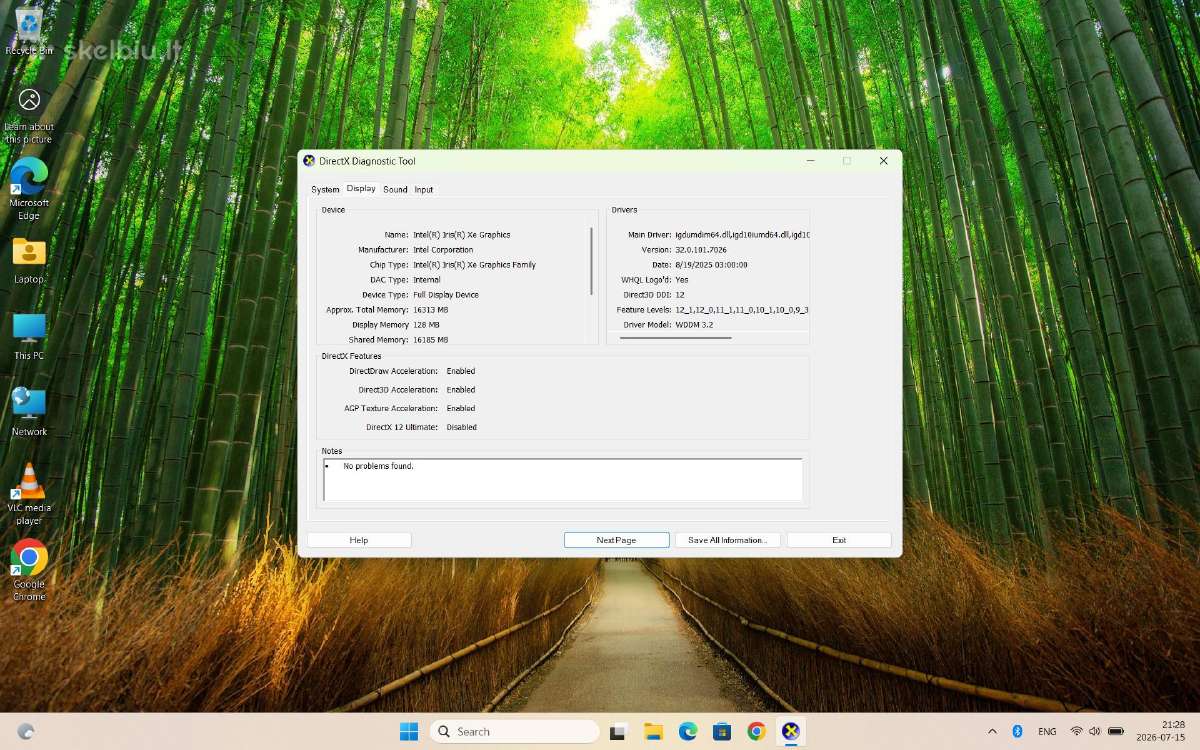Viewport: 1200px width, 750px height.
Task: Open Task View from the taskbar
Action: tap(619, 731)
